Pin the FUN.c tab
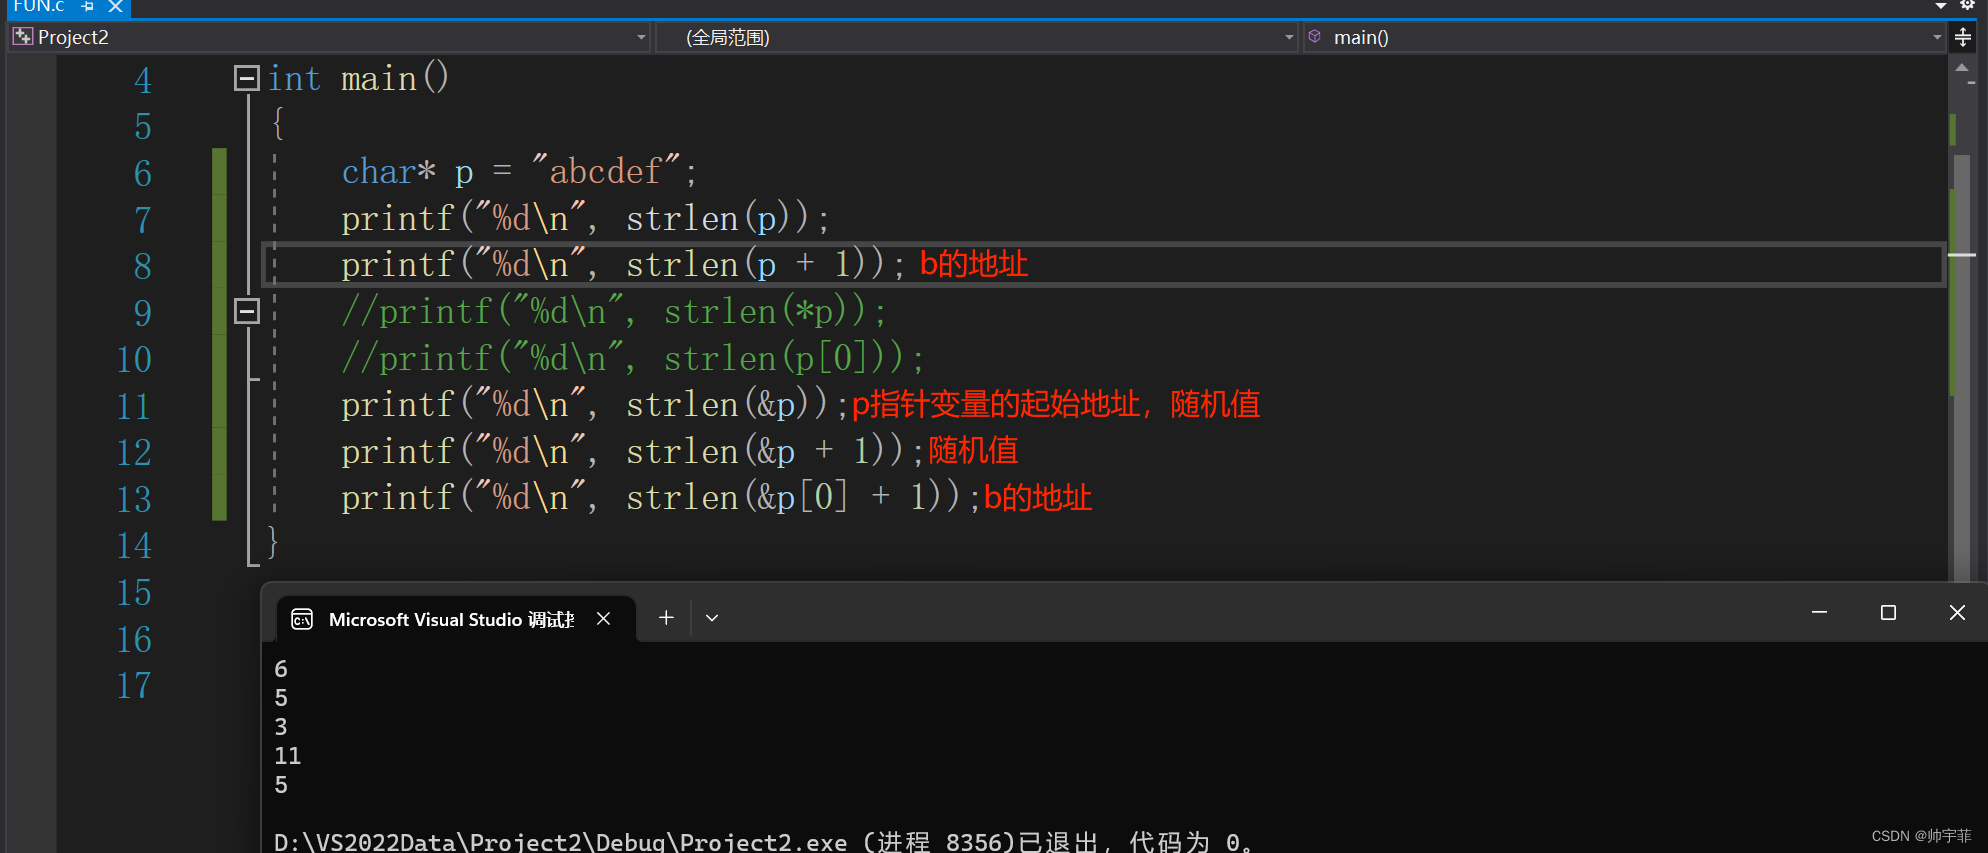1988x853 pixels. [x=88, y=6]
